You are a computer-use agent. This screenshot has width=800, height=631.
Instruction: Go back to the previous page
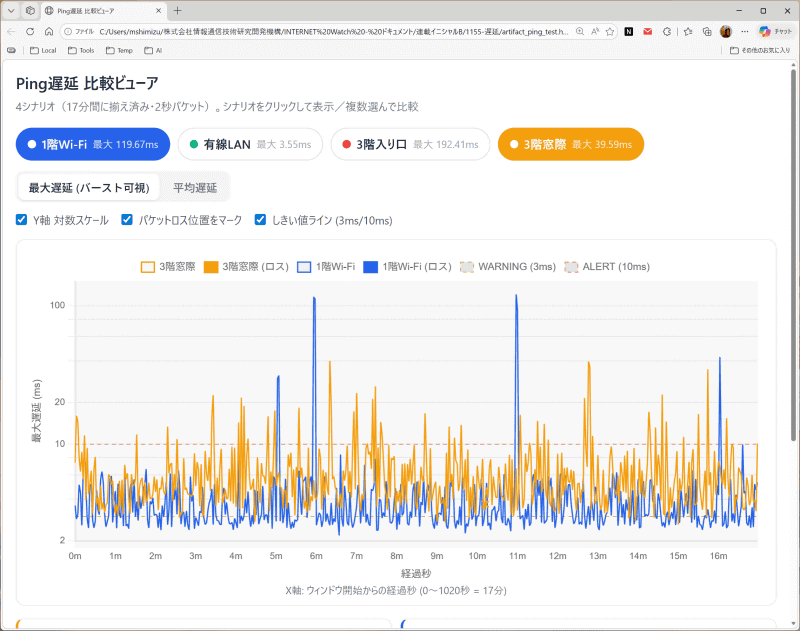pos(11,32)
